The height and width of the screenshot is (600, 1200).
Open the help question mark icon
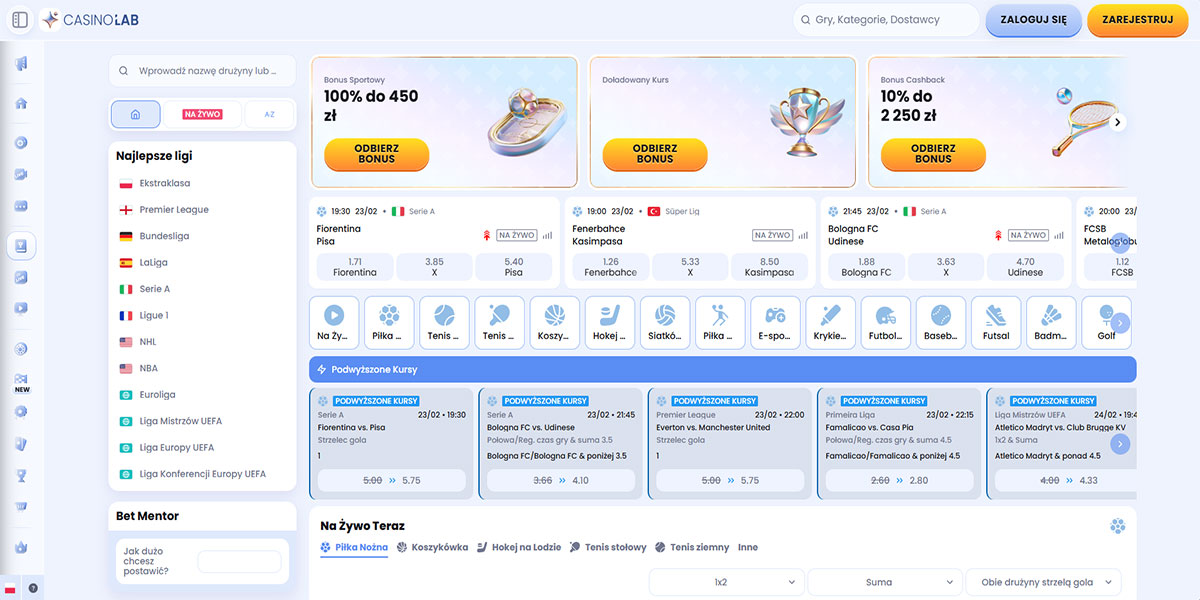[33, 588]
